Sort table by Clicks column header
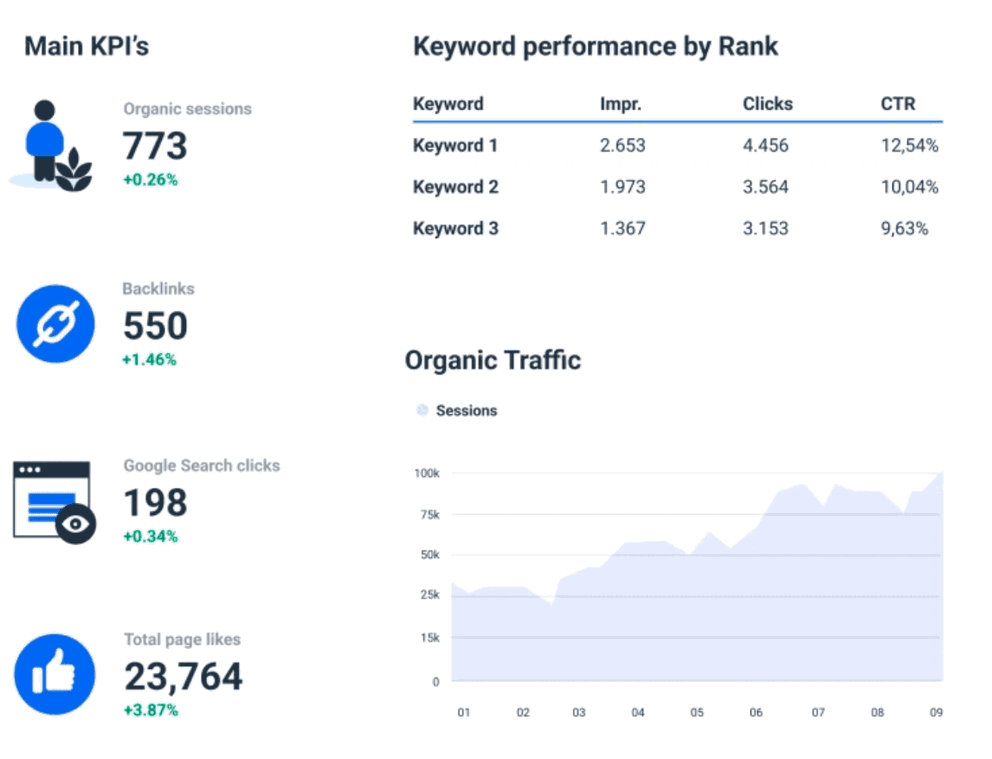The height and width of the screenshot is (759, 992). tap(767, 104)
